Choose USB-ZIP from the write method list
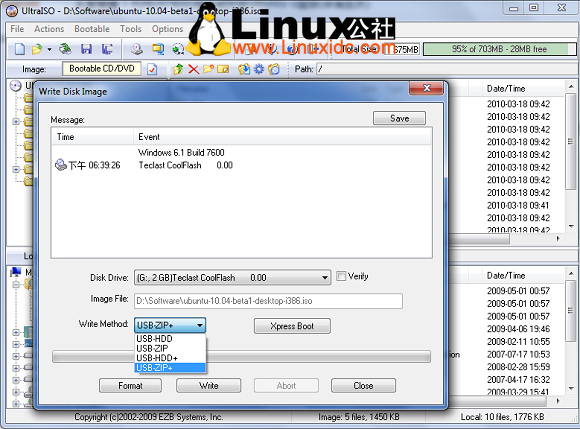Image resolution: width=580 pixels, height=429 pixels. point(170,348)
